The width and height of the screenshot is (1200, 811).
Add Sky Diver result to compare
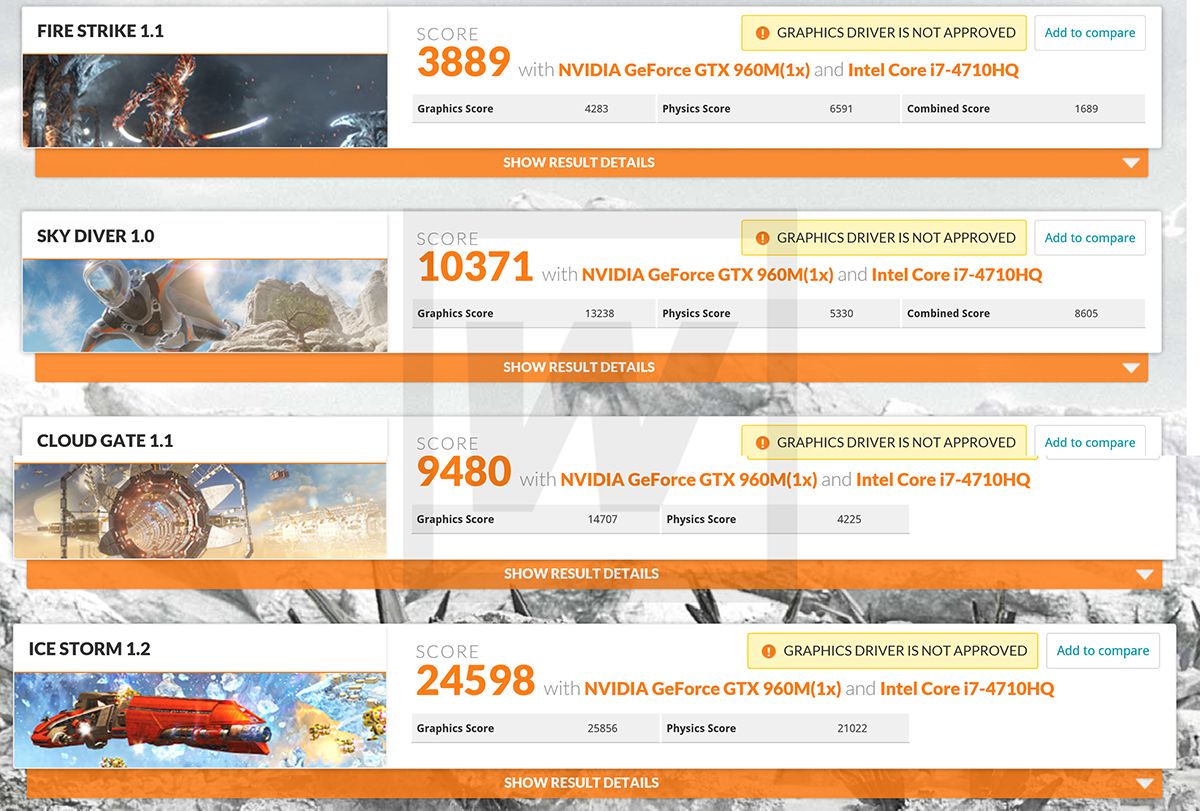[1090, 238]
